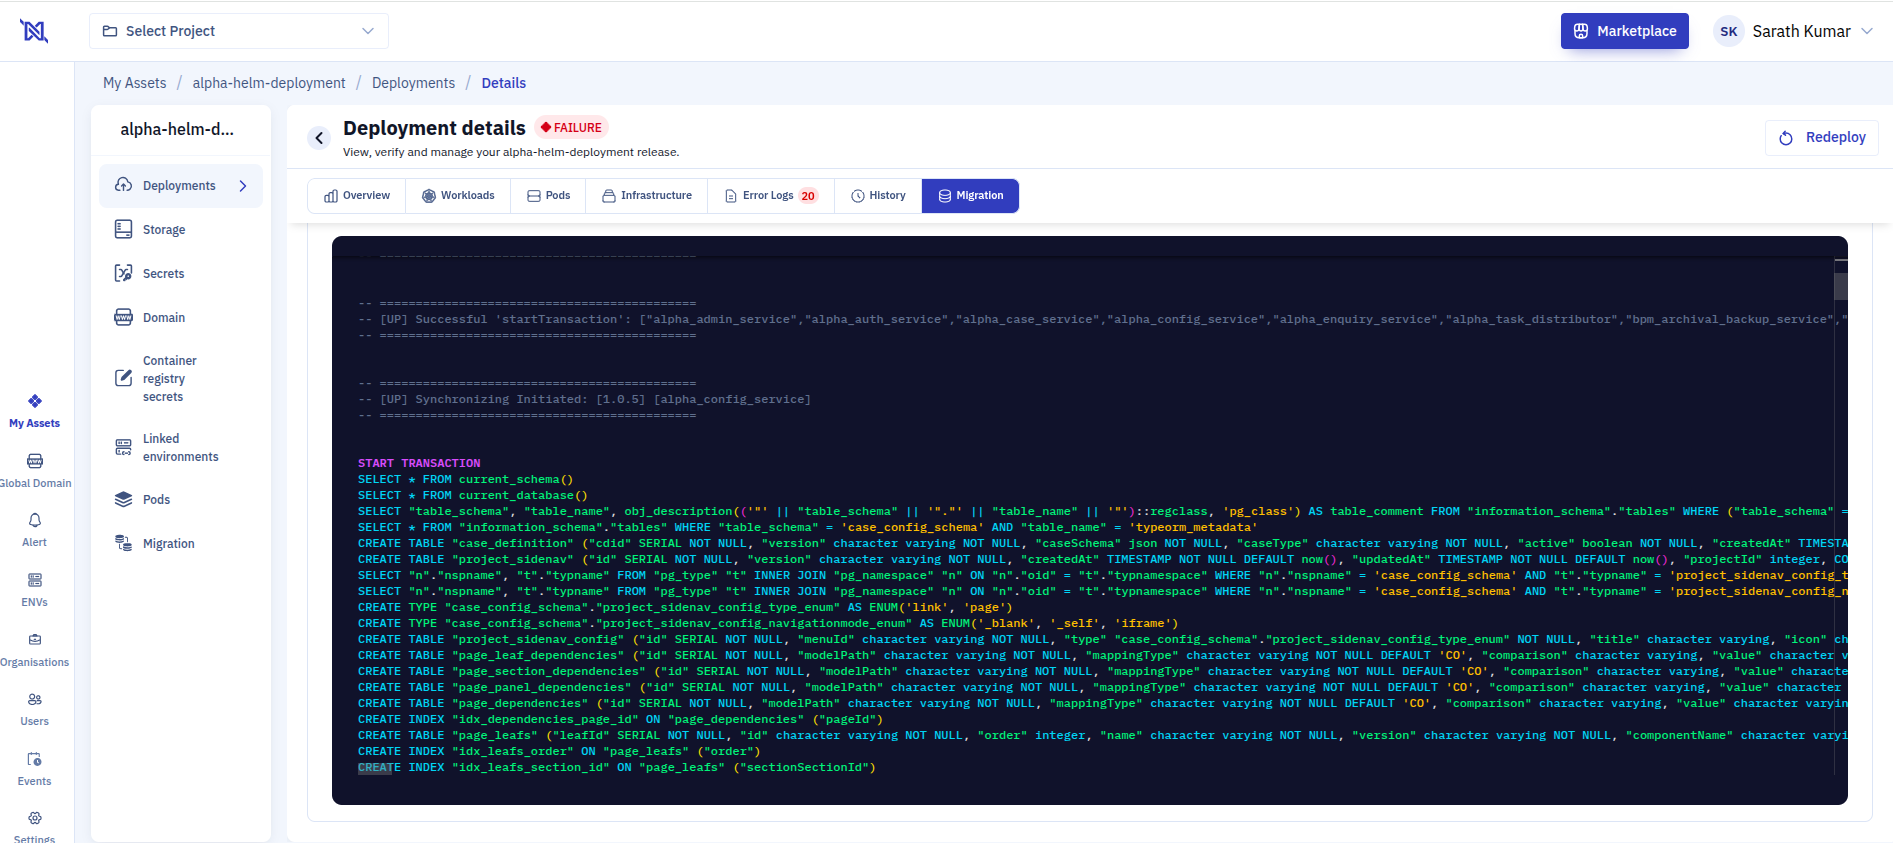
Task: Click the Synchronizing Initiated log line
Action: (x=585, y=399)
